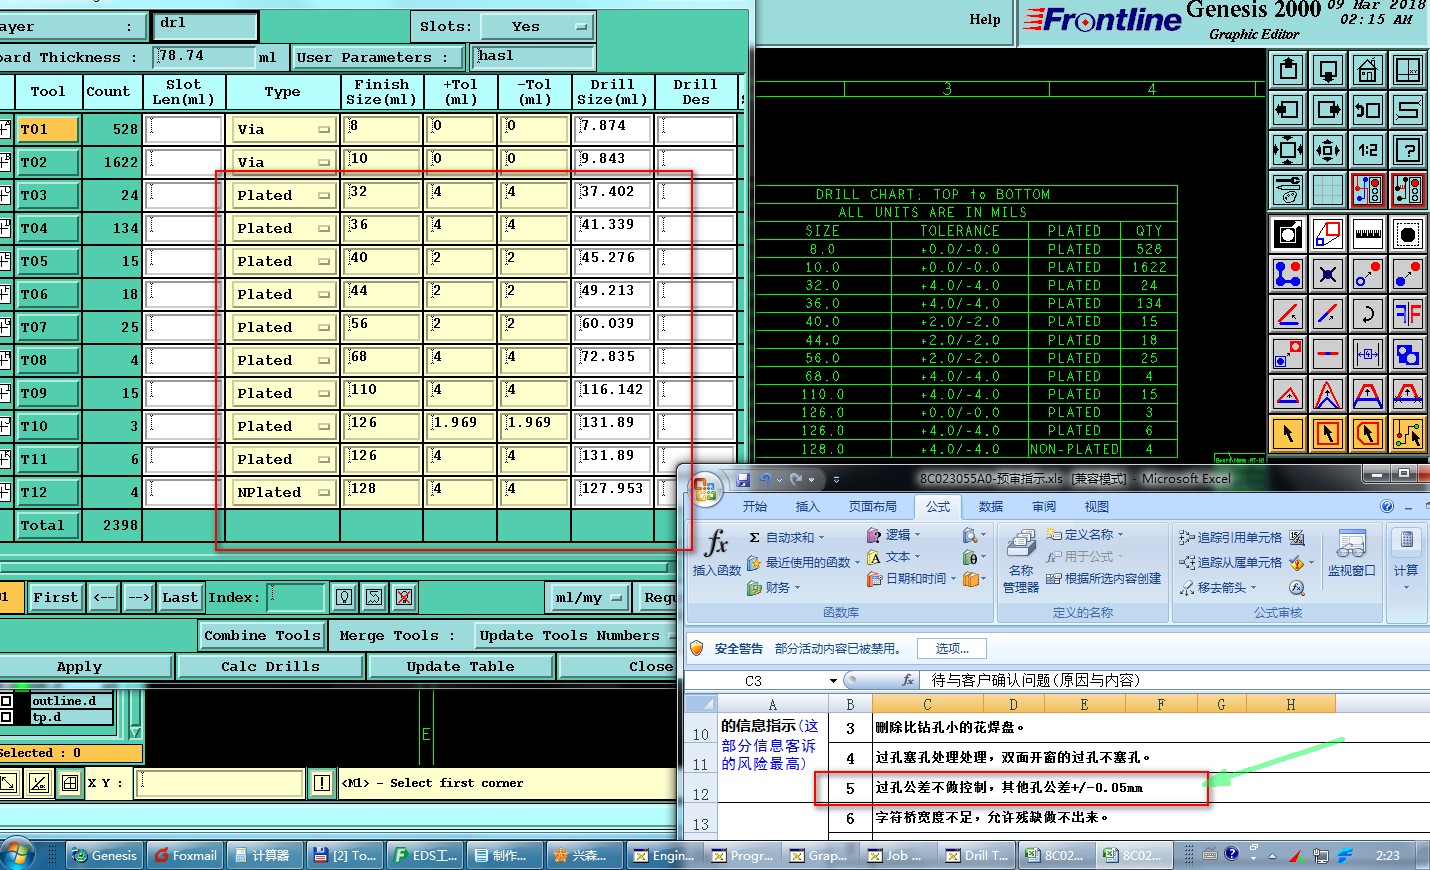Screen dimensions: 1430x870
Task: Click the lightbulb icon next to Index field
Action: tap(344, 597)
